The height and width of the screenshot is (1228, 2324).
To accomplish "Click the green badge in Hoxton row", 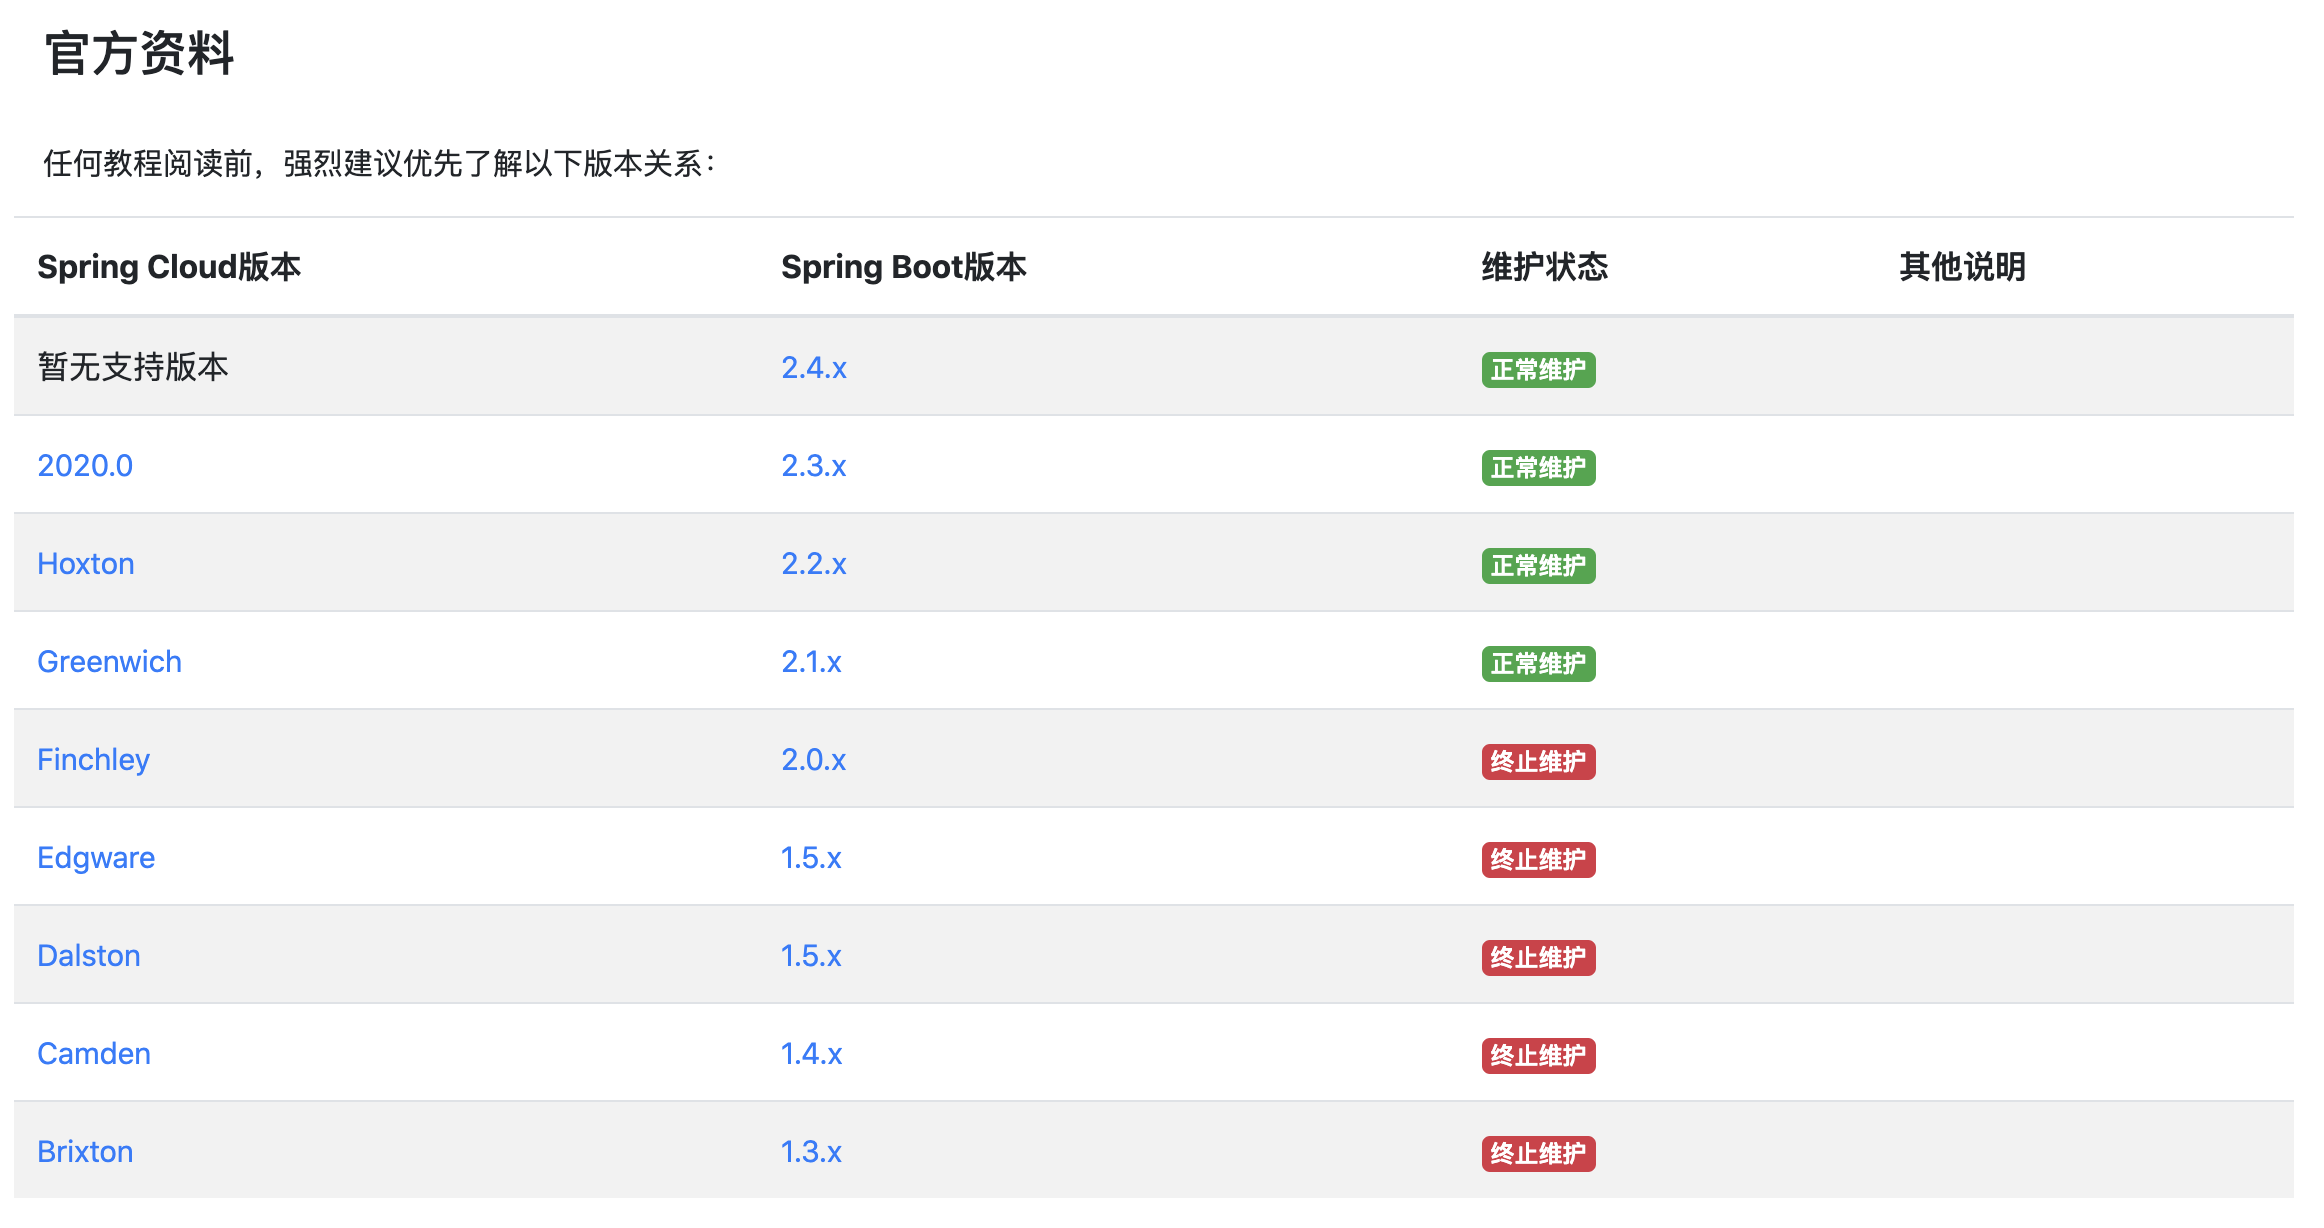I will (x=1538, y=566).
